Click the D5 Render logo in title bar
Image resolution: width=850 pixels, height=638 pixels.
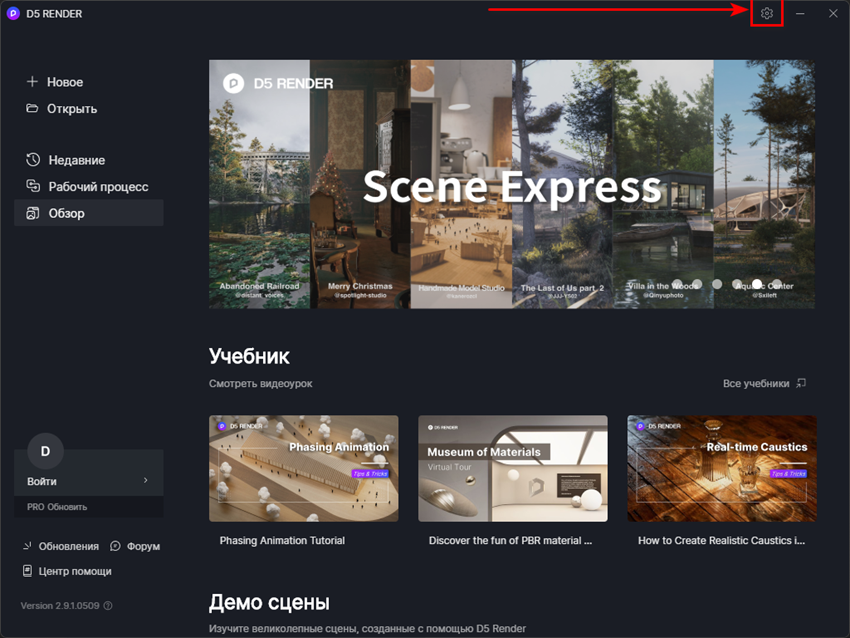pos(13,14)
